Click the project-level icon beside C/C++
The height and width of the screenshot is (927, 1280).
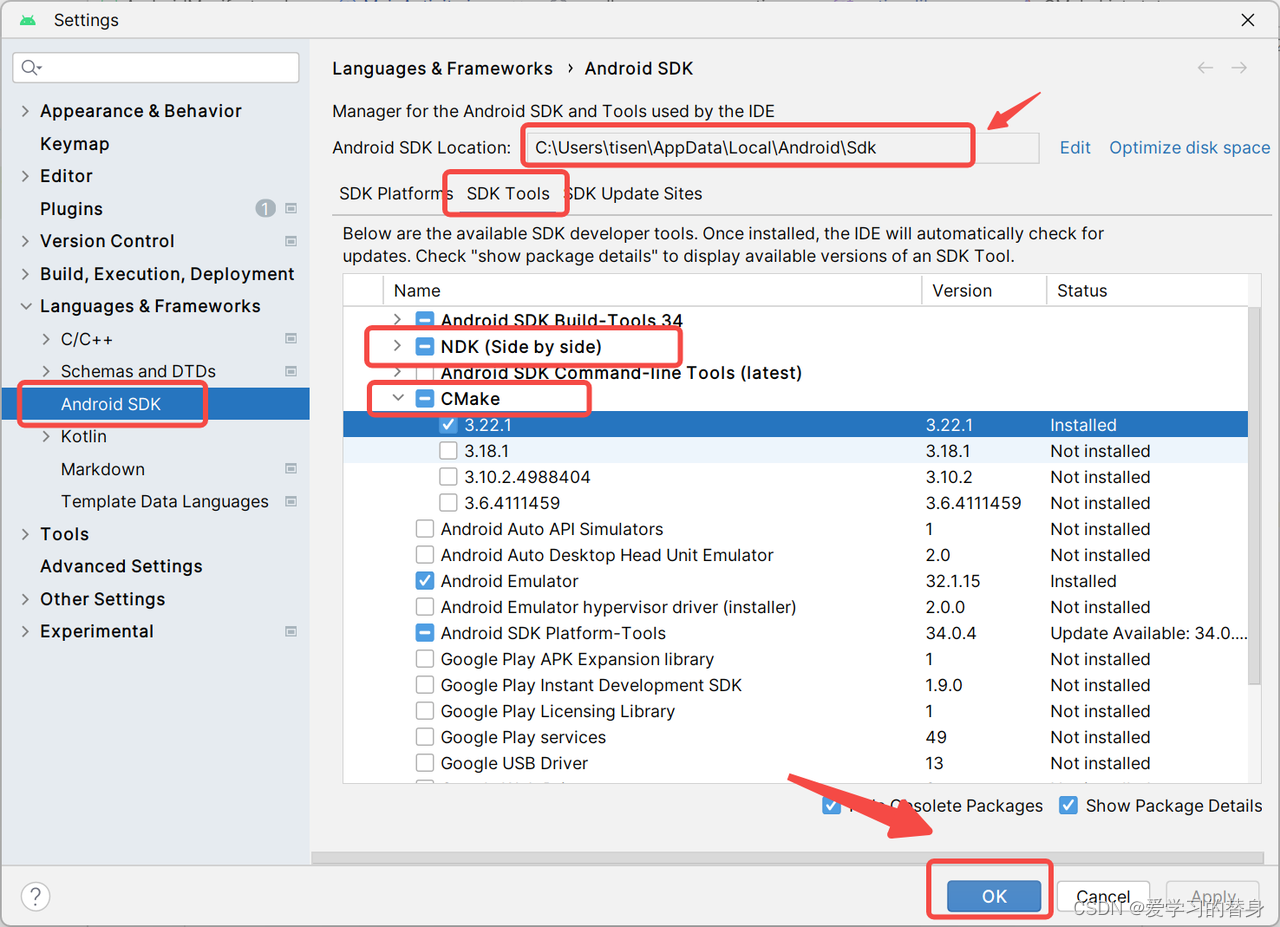[x=291, y=339]
